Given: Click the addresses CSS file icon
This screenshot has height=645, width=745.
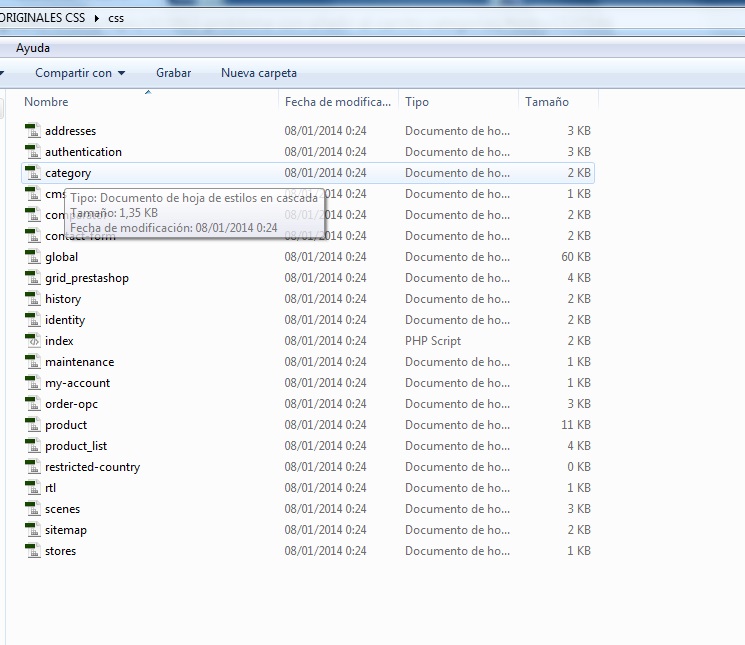Looking at the screenshot, I should coord(33,131).
